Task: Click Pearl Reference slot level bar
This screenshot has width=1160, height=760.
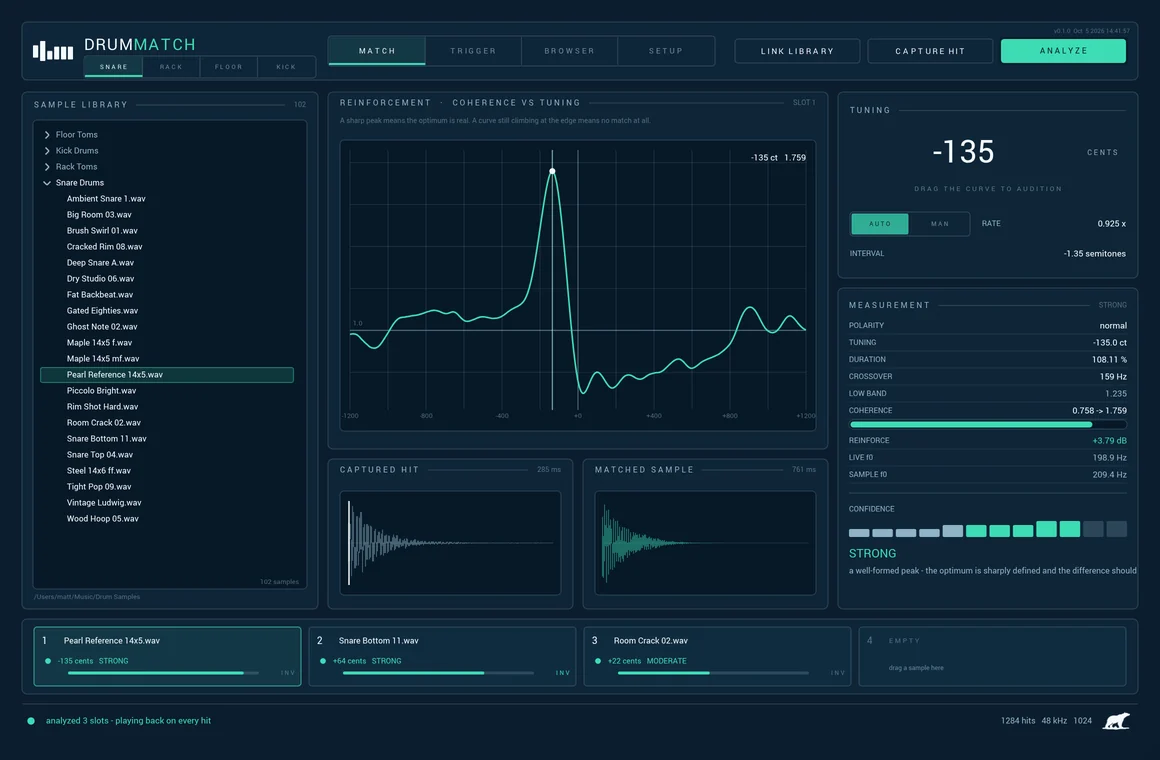Action: tap(163, 673)
